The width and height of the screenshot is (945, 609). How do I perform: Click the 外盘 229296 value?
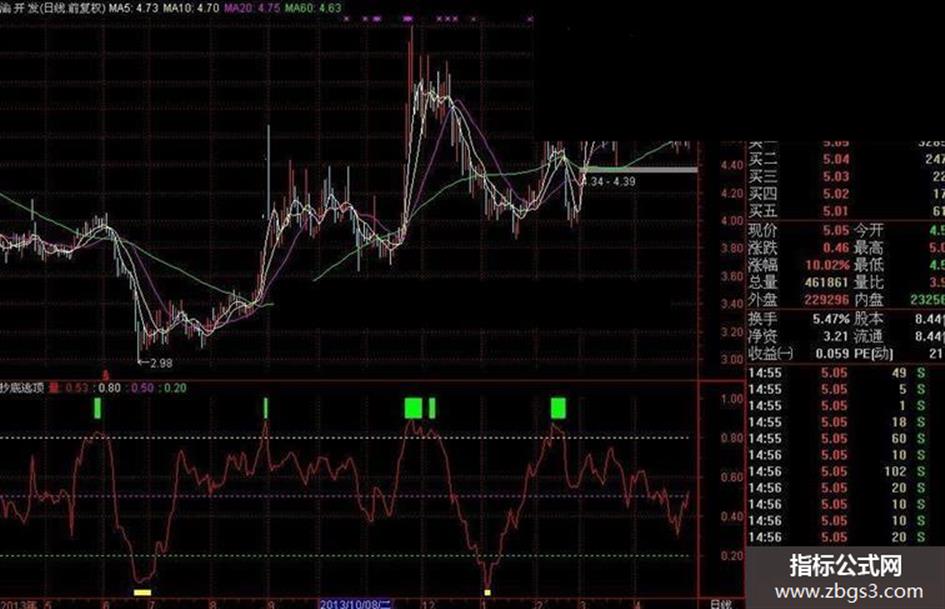827,300
